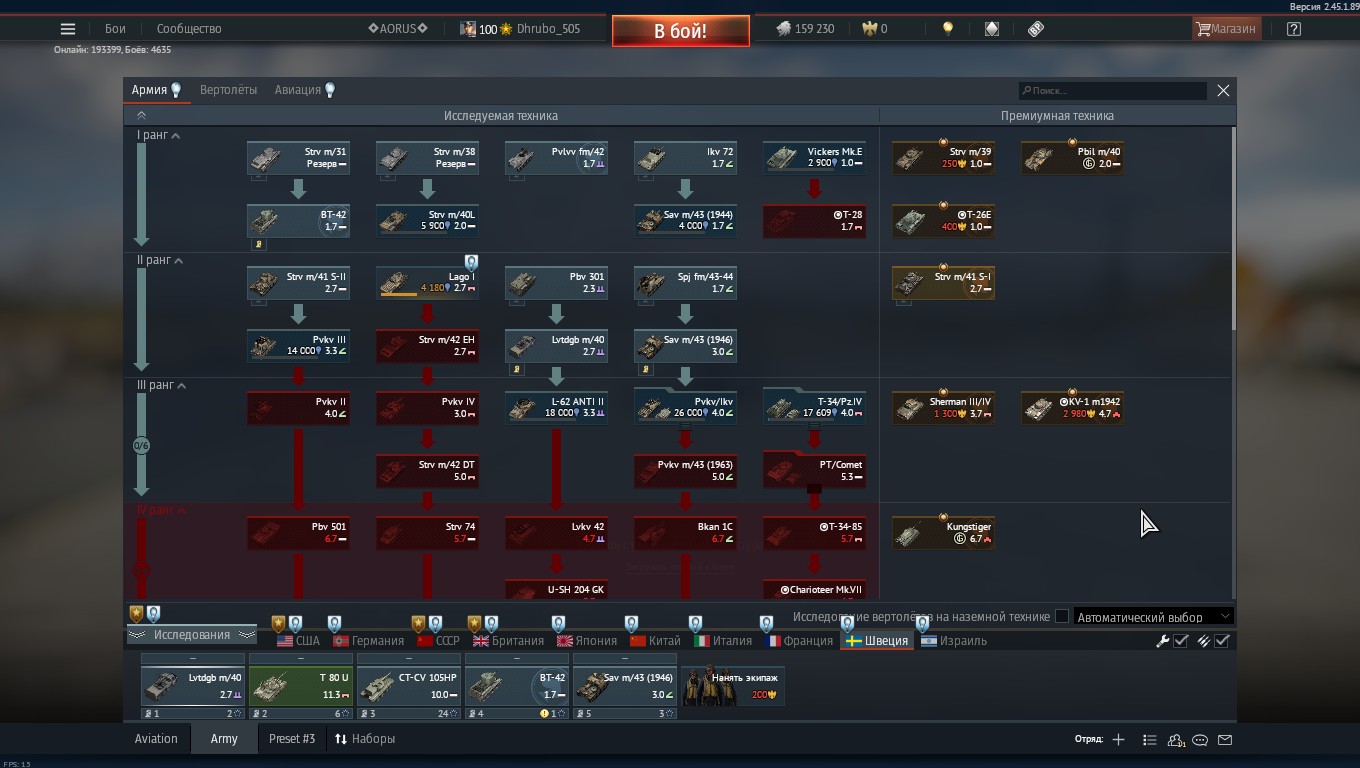Select the locked Strv 74 vehicle
Screen dimensions: 1360x768
tap(427, 533)
